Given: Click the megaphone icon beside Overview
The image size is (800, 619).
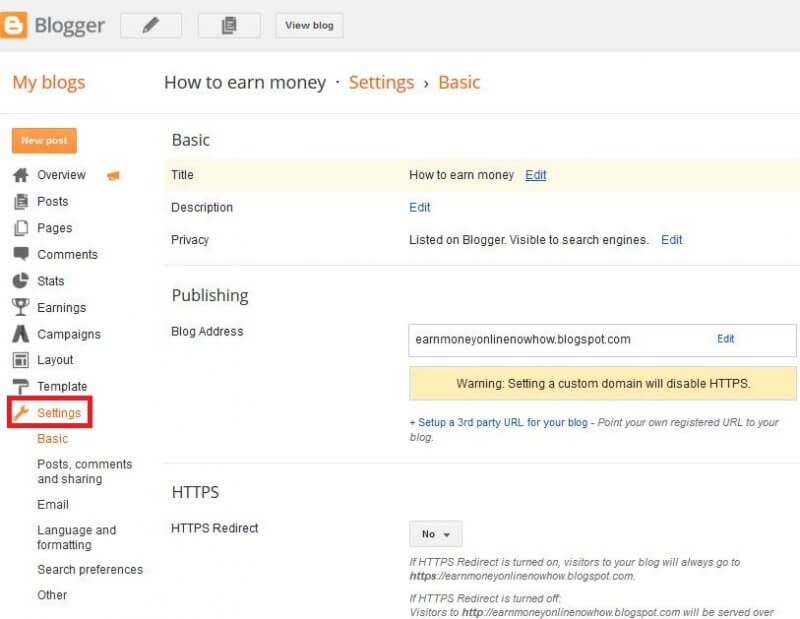Looking at the screenshot, I should click(113, 176).
